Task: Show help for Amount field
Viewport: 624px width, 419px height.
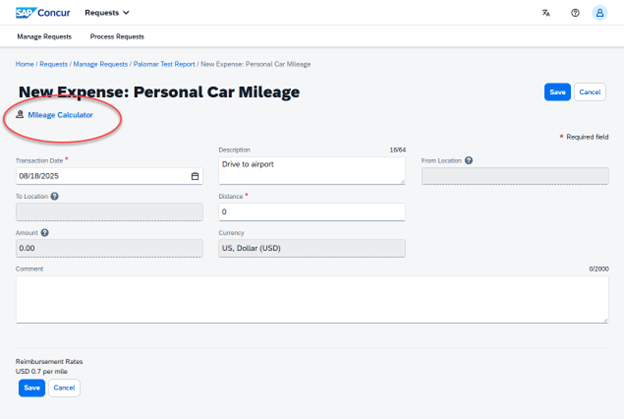Action: point(45,233)
